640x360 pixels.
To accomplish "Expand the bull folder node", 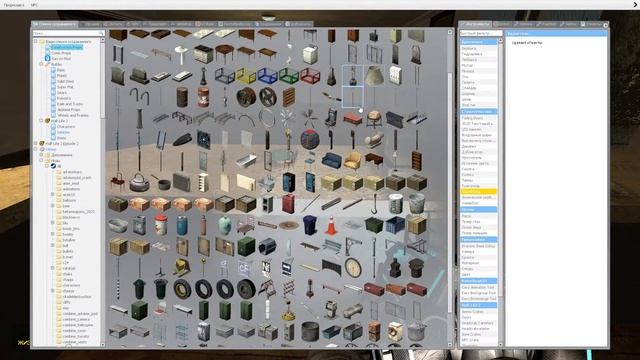I will click(53, 246).
